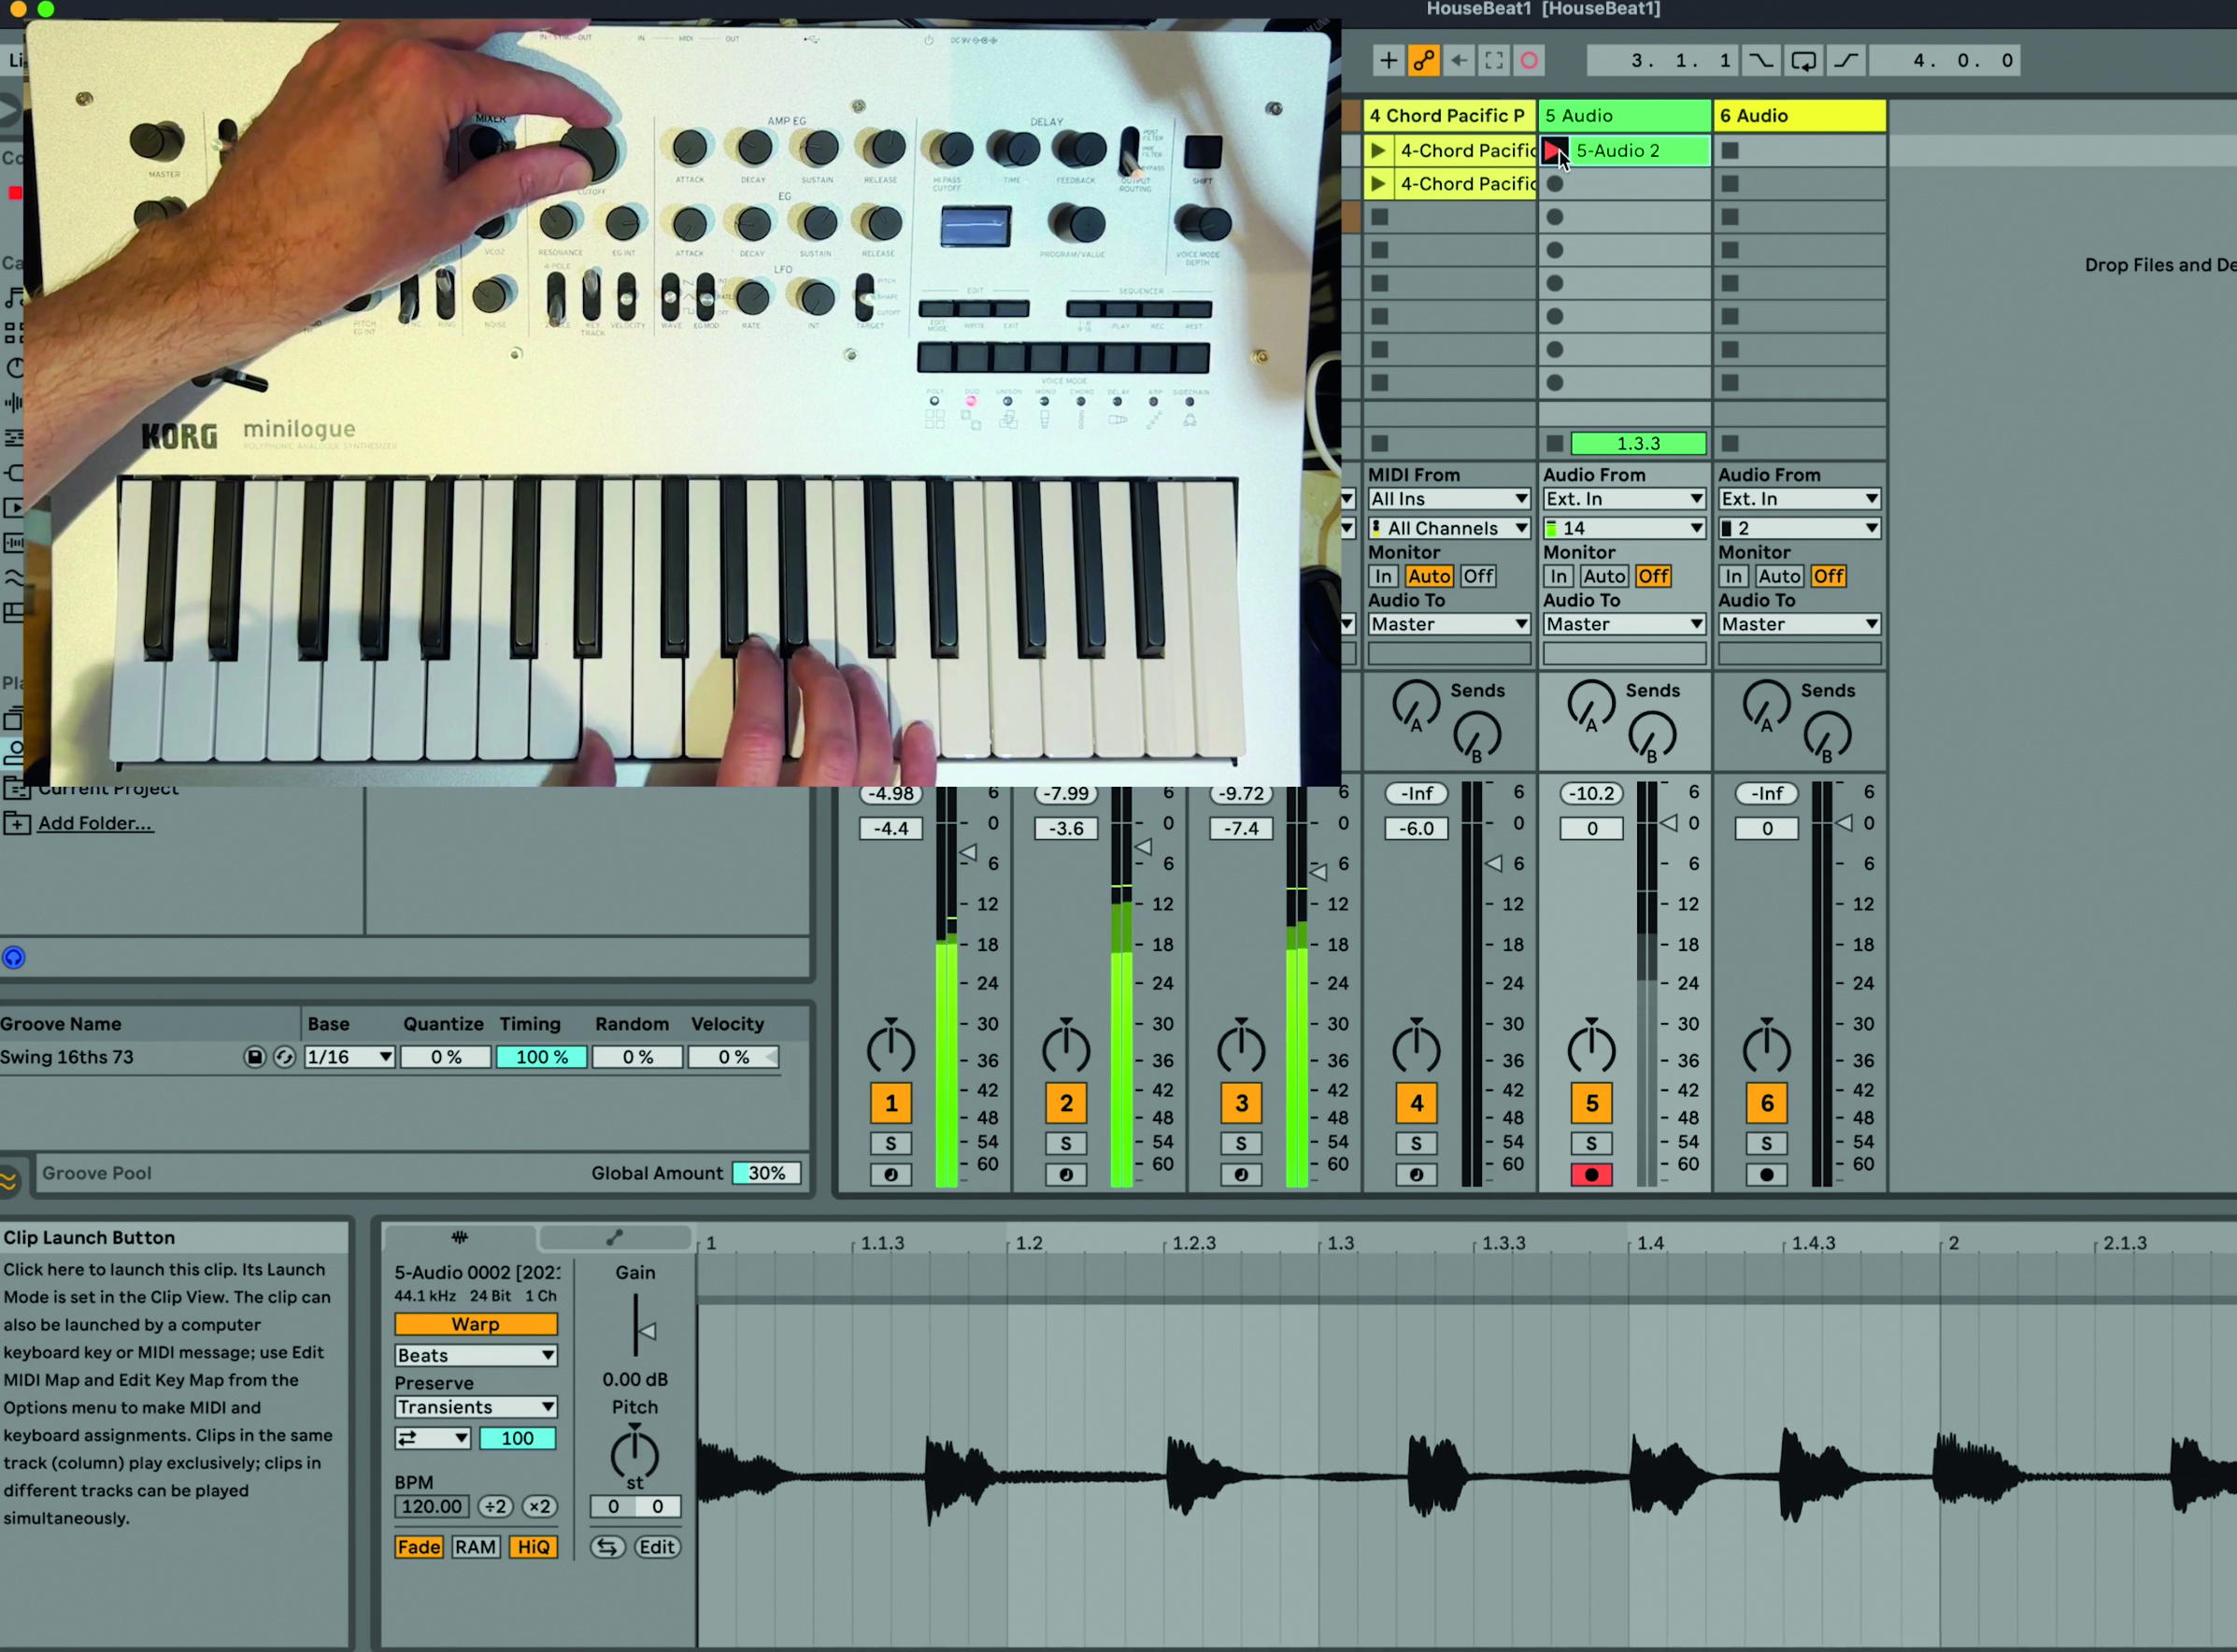Open track 6 input channel 2 dropdown
Image resolution: width=2237 pixels, height=1652 pixels.
tap(1799, 528)
